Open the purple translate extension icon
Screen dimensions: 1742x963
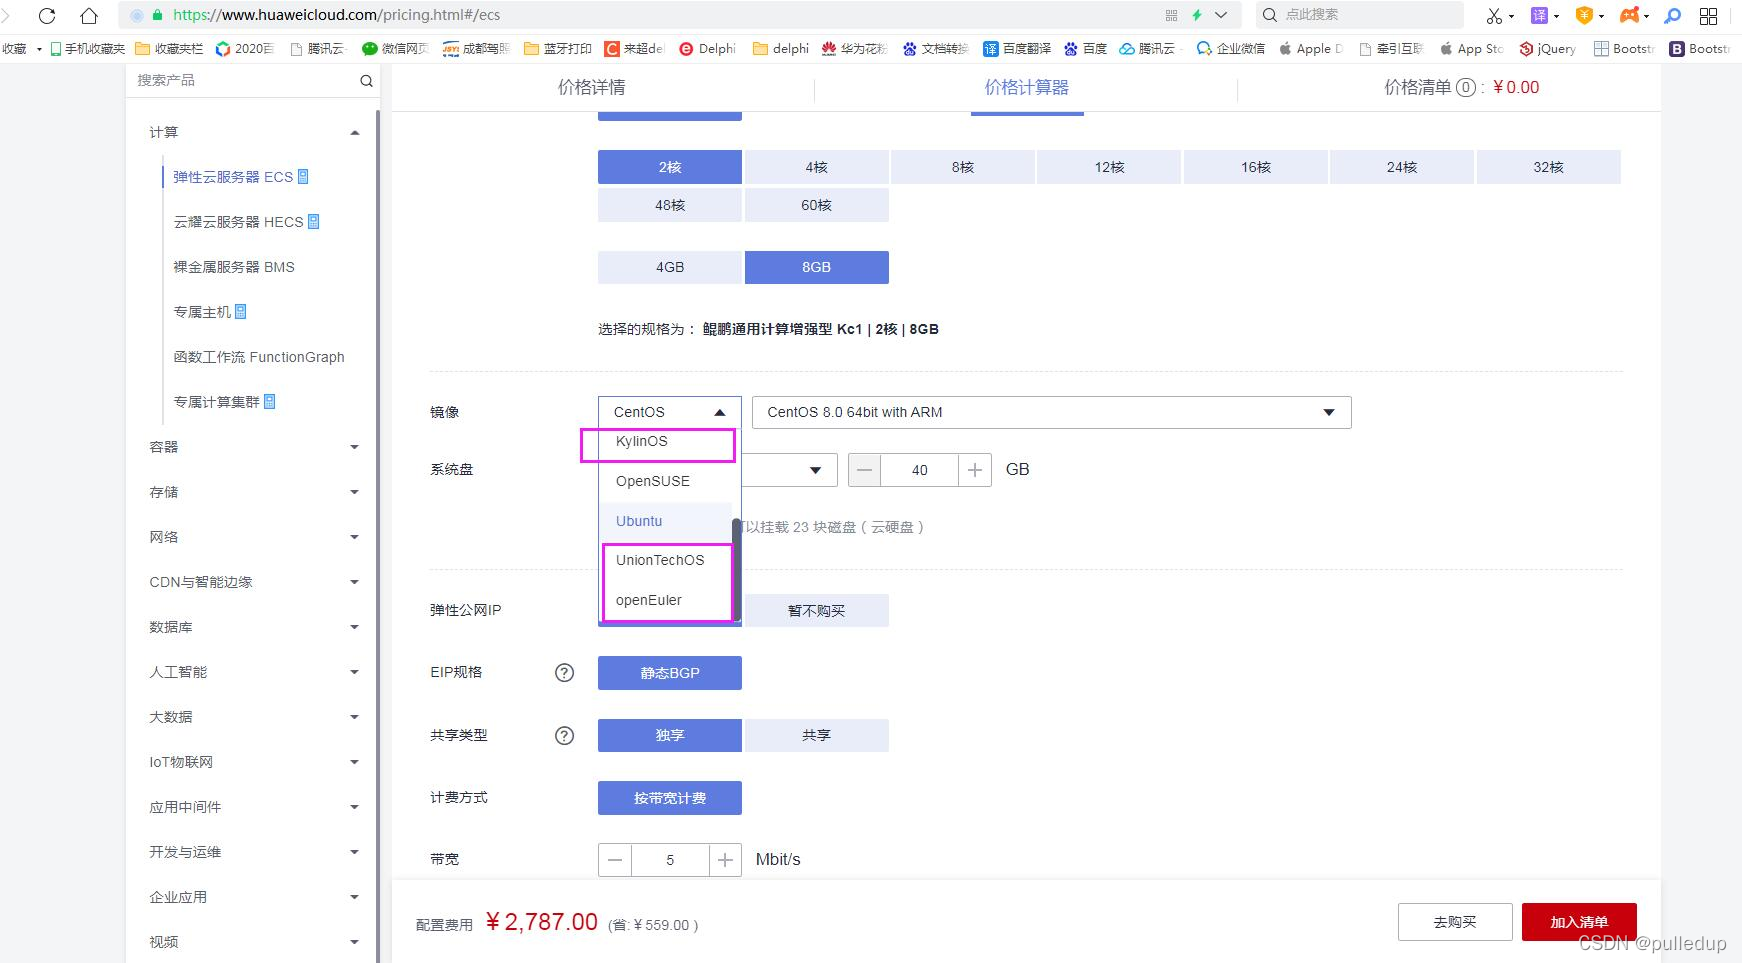click(x=1540, y=15)
